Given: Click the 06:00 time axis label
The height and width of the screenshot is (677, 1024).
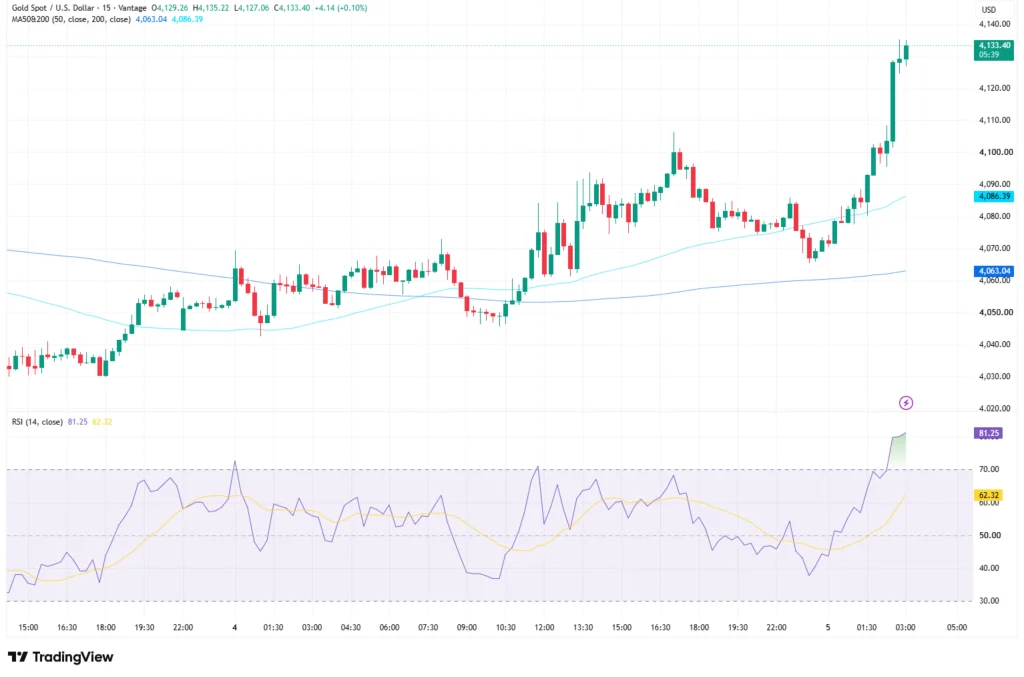Looking at the screenshot, I should coord(389,627).
